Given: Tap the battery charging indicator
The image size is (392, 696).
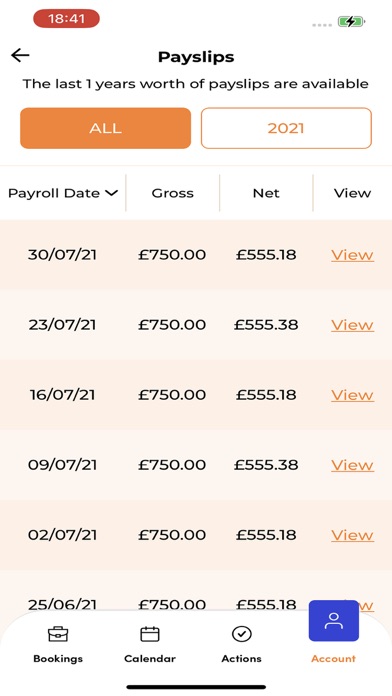Looking at the screenshot, I should 351,21.
